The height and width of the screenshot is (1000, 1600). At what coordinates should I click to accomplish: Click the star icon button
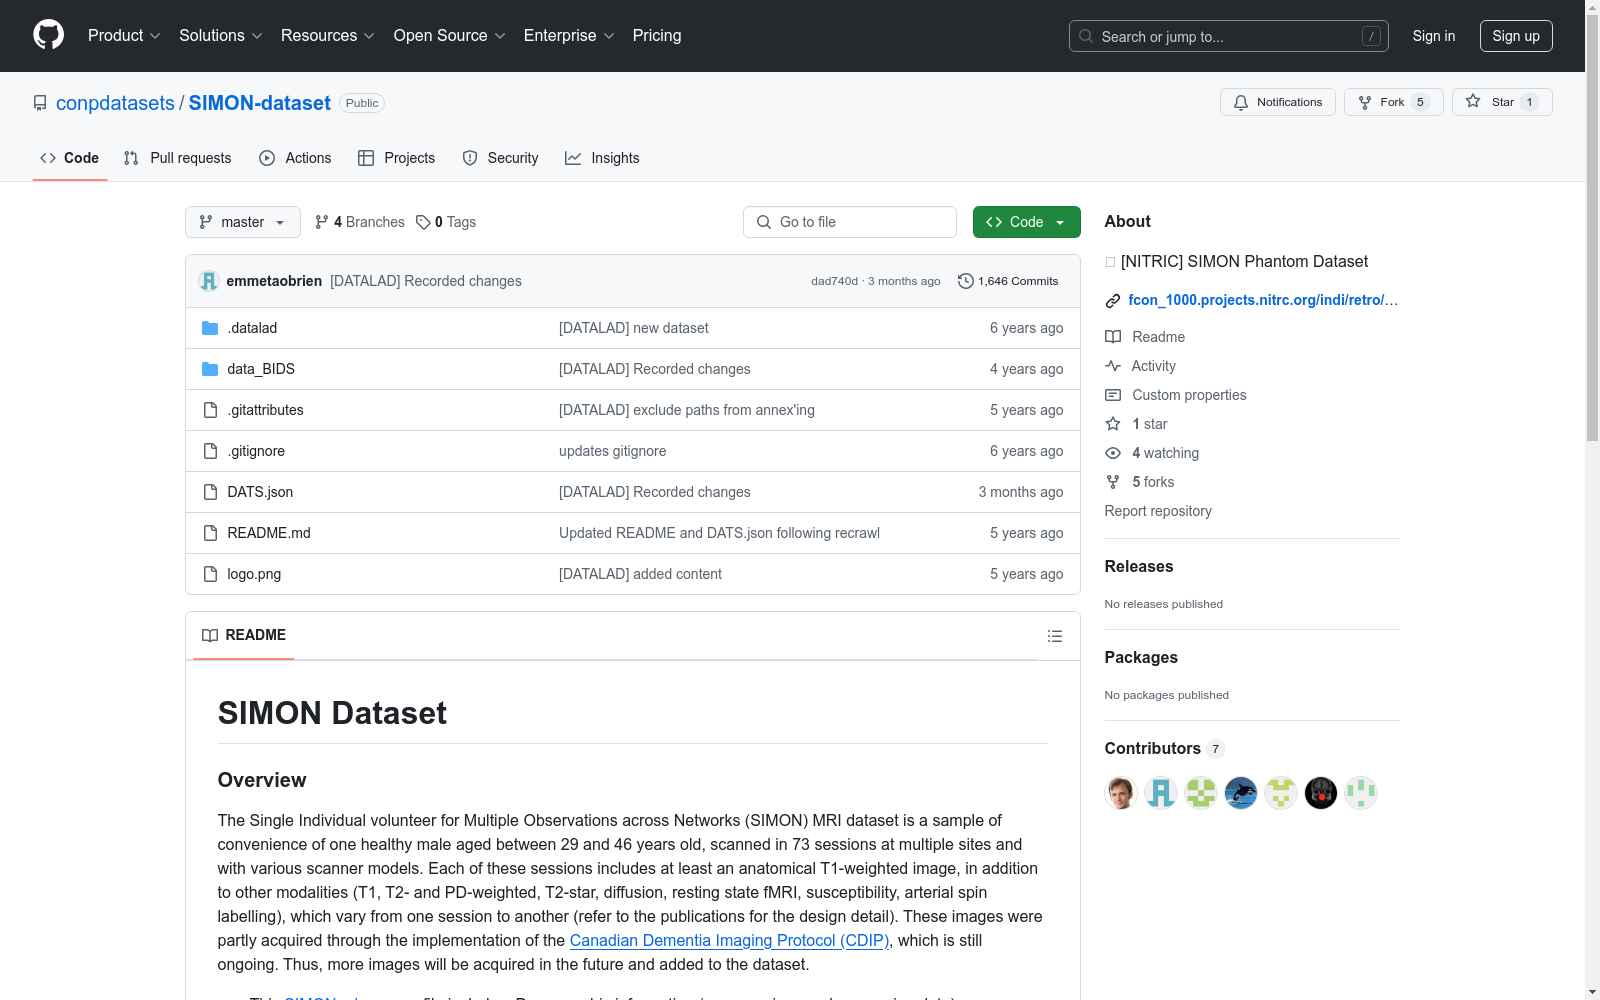coord(1473,101)
